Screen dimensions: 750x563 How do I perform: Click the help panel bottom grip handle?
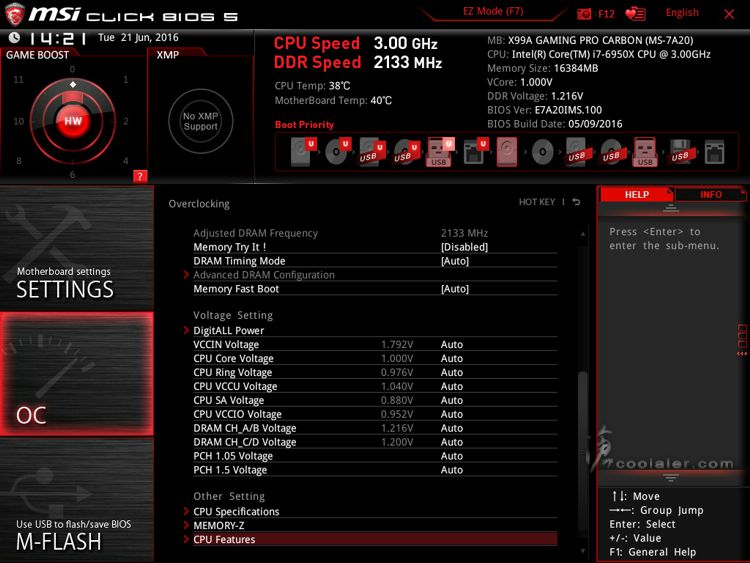671,477
